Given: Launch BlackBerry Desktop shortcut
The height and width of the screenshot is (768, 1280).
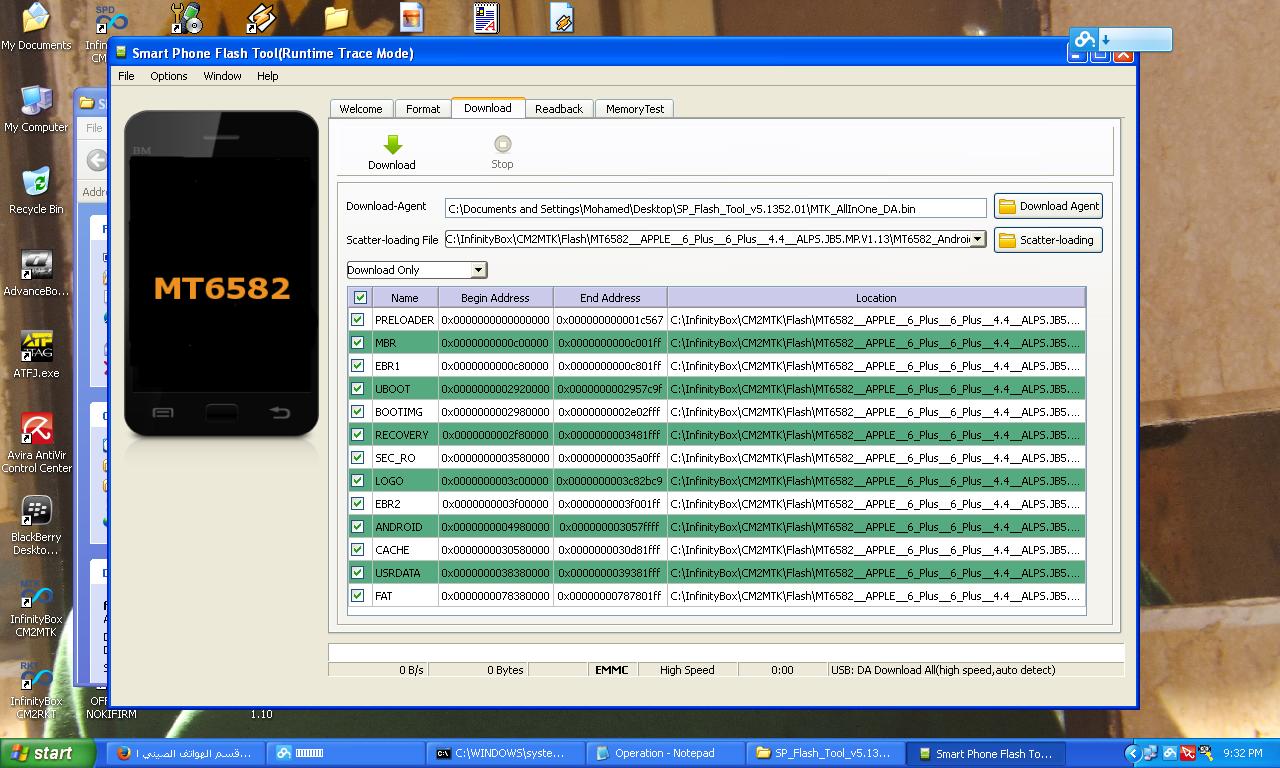Looking at the screenshot, I should (36, 511).
